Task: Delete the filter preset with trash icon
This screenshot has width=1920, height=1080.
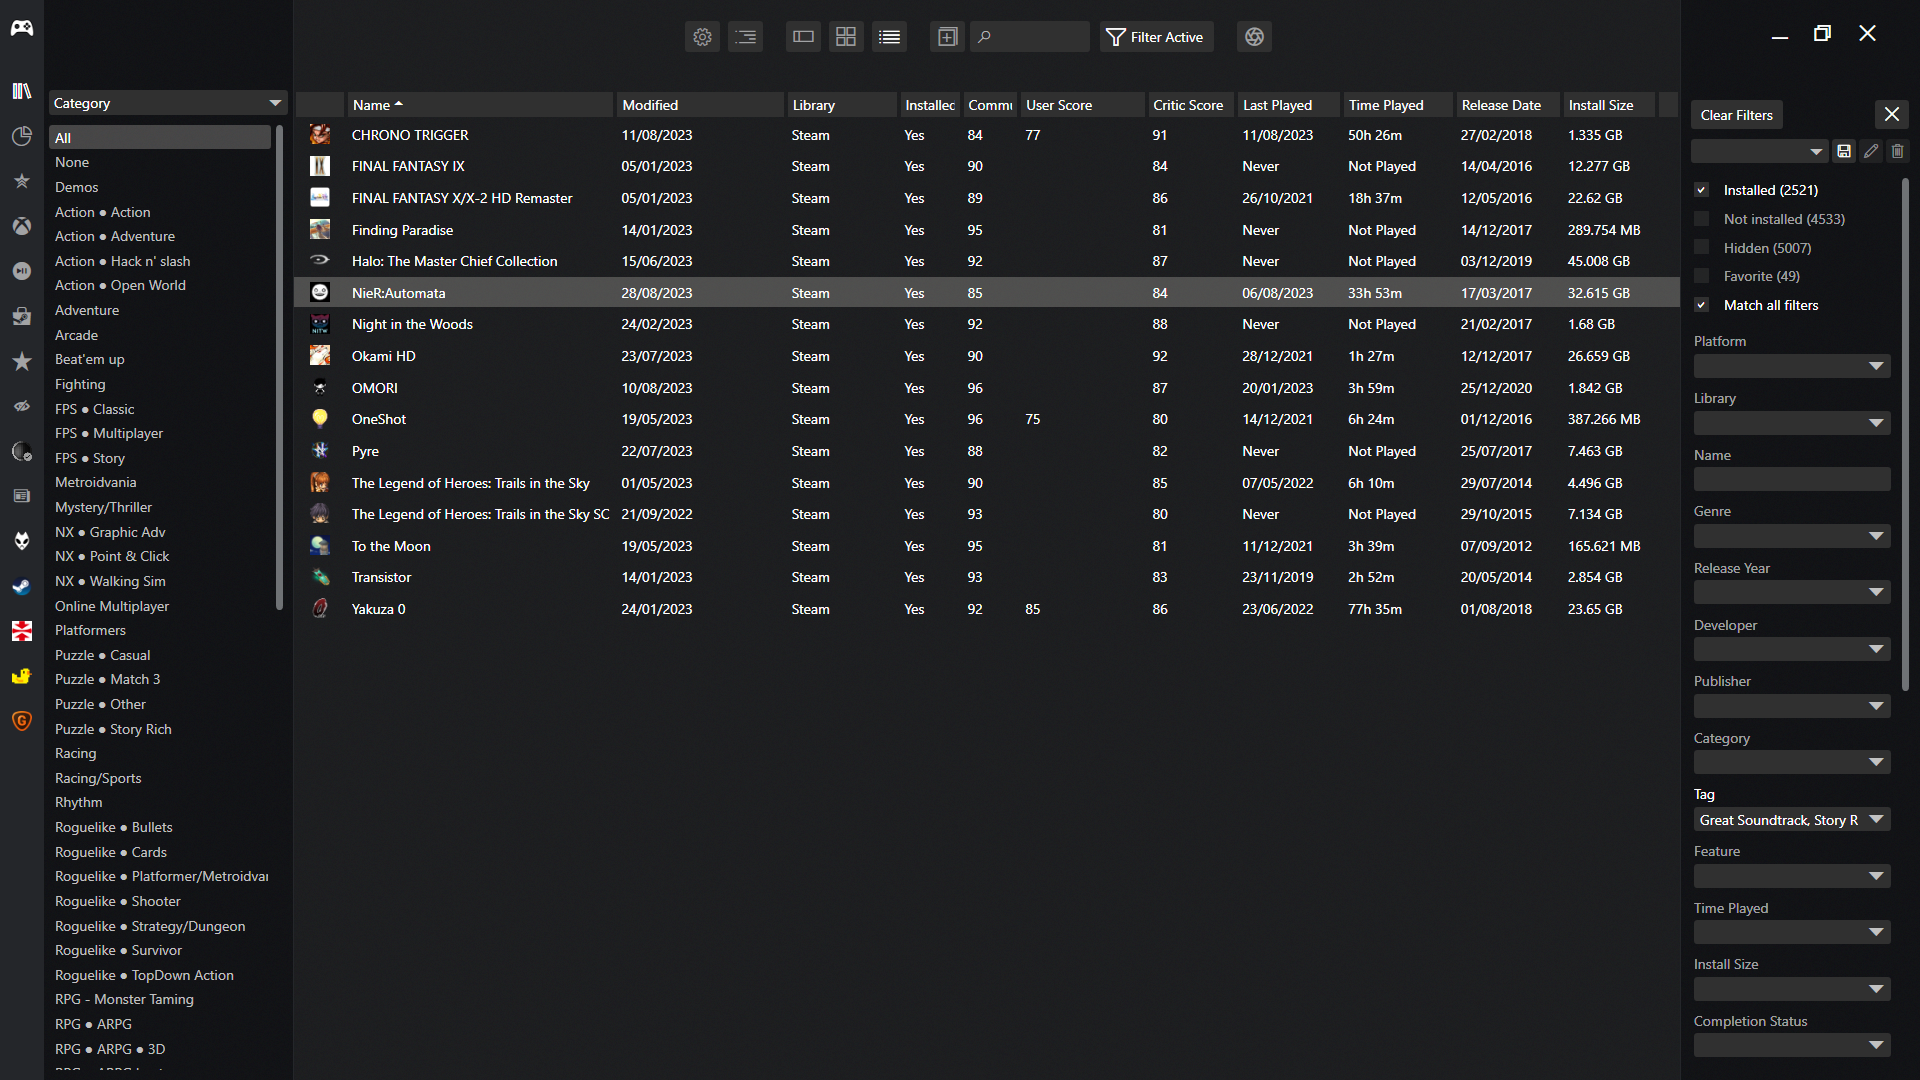Action: point(1898,151)
